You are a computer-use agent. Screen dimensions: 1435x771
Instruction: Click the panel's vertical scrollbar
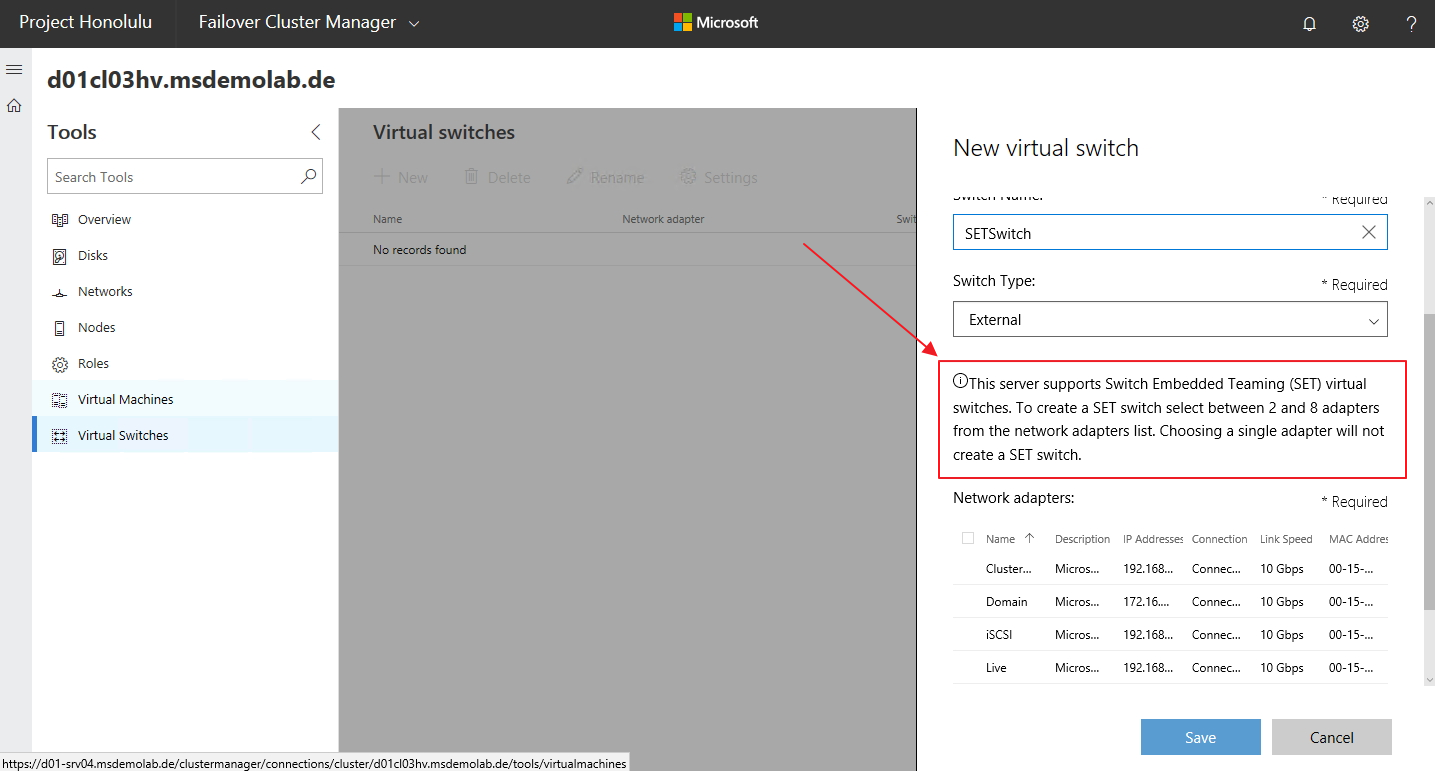(x=1428, y=460)
